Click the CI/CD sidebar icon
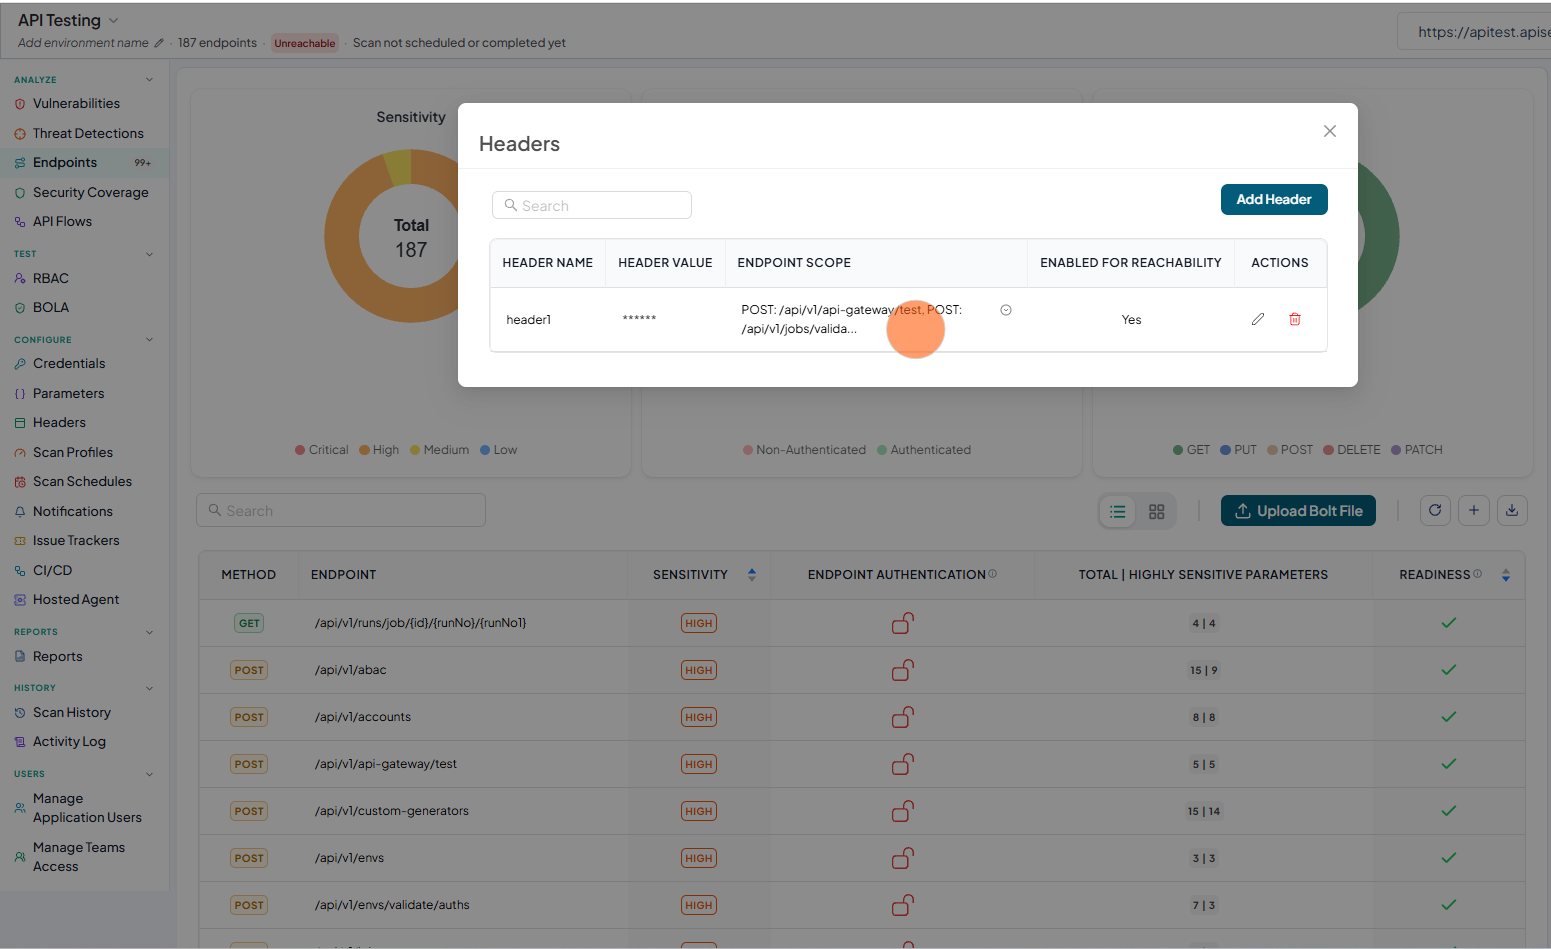This screenshot has width=1551, height=949. pyautogui.click(x=20, y=571)
